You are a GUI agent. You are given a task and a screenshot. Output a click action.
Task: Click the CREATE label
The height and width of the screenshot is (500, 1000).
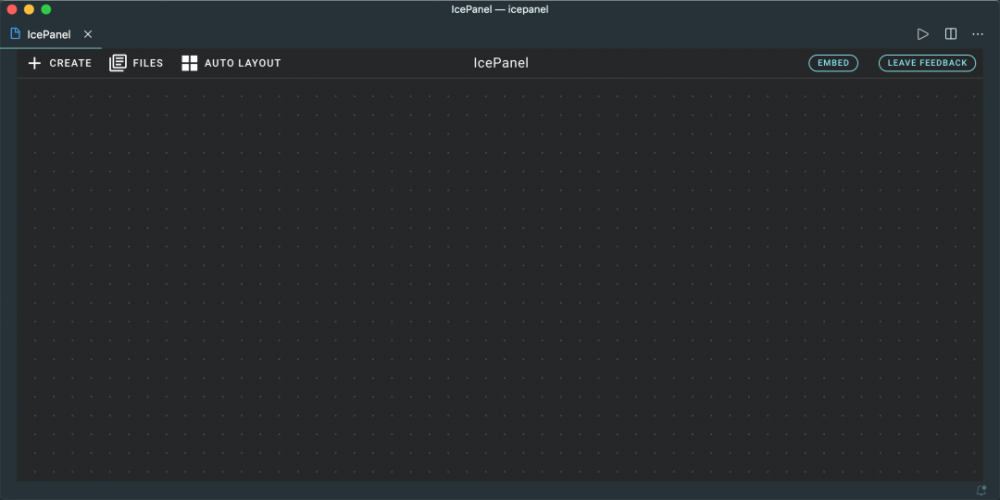coord(71,63)
